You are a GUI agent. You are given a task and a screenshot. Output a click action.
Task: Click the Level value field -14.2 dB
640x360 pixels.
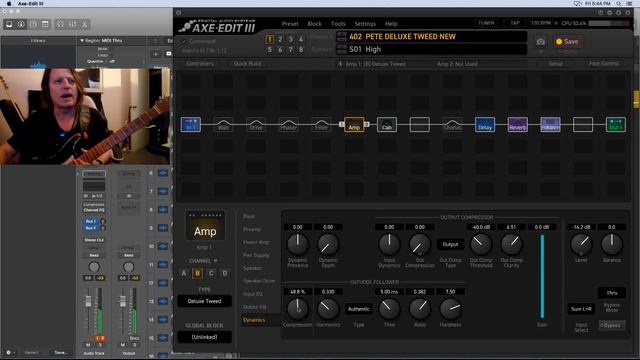click(581, 227)
